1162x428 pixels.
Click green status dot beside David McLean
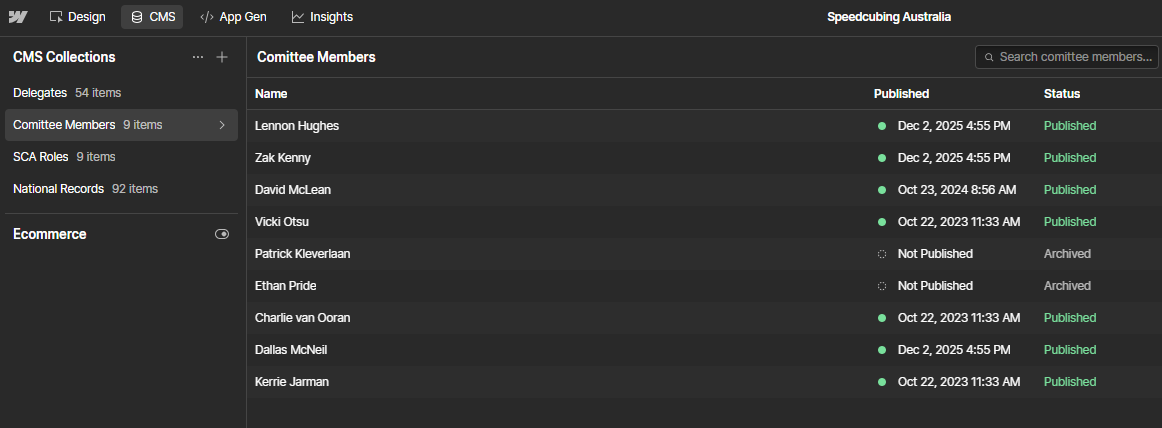click(882, 190)
